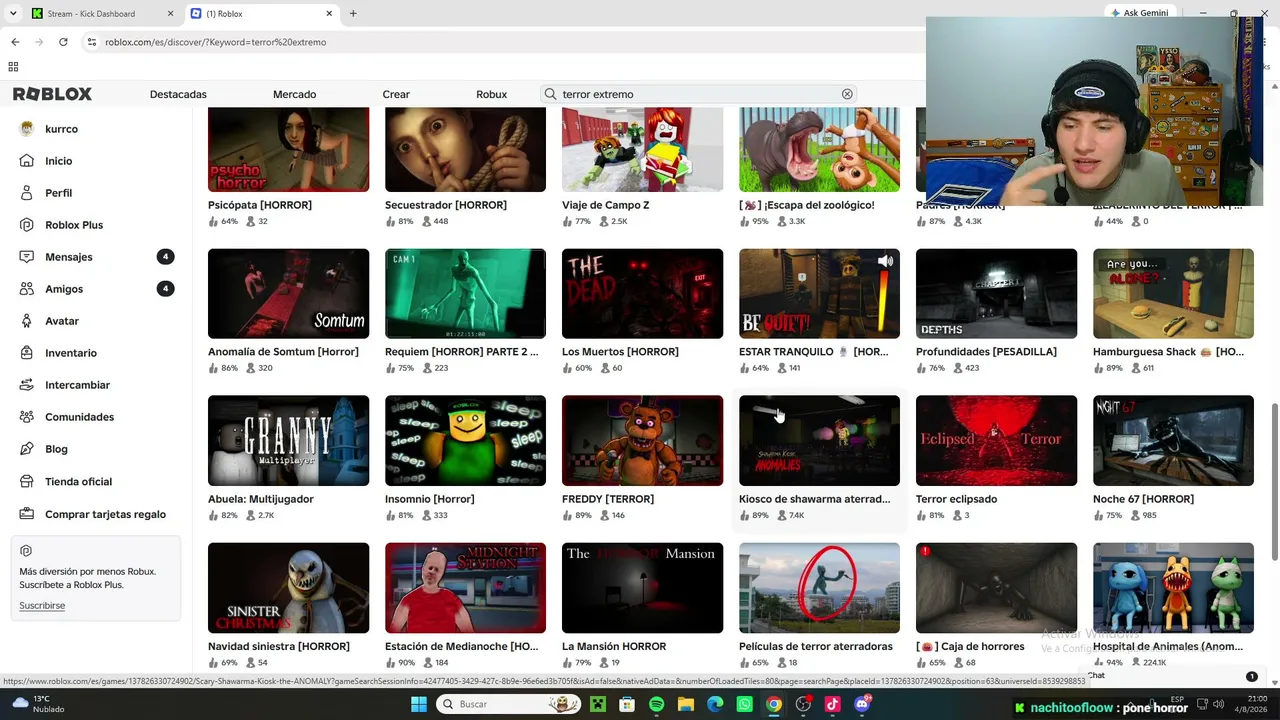Open WhatsApp from the taskbar
This screenshot has width=1280, height=720.
(744, 704)
